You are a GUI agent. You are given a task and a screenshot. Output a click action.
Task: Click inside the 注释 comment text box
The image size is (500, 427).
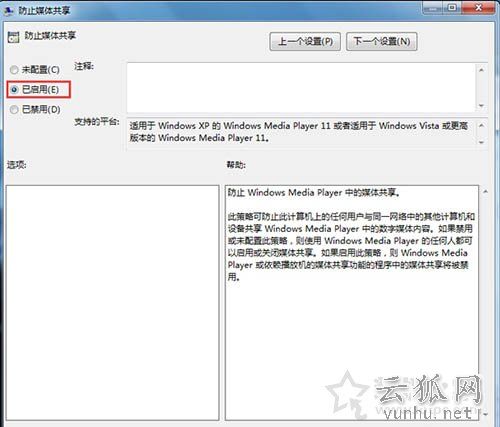301,88
